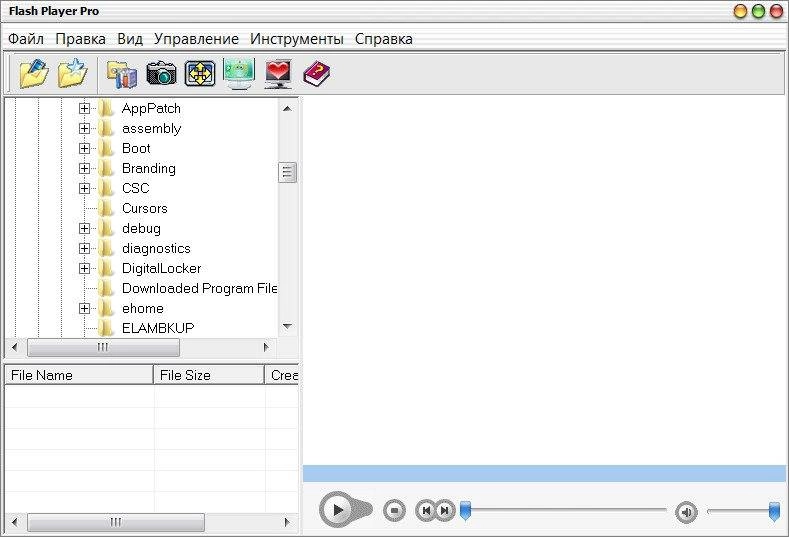
Task: Expand the diagnostics folder node
Action: pyautogui.click(x=85, y=249)
